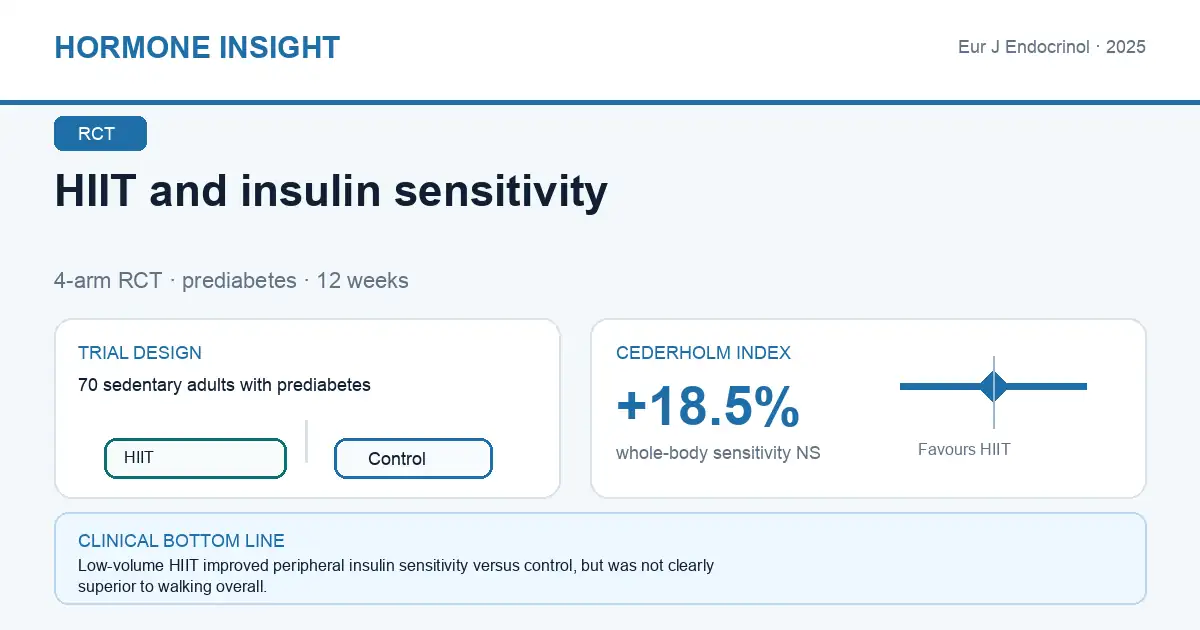Click the confidence interval horizontal bar
1200x630 pixels.
point(993,386)
